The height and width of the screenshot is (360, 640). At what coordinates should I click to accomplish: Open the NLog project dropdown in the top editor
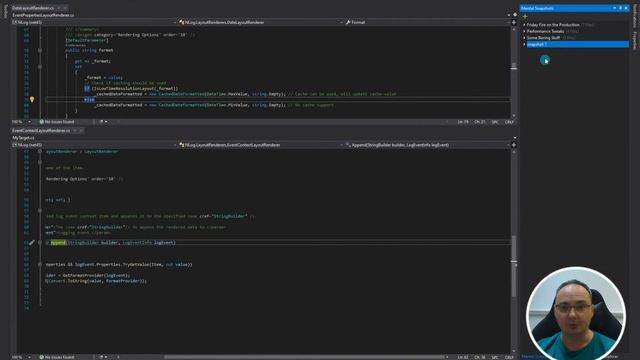tap(94, 22)
